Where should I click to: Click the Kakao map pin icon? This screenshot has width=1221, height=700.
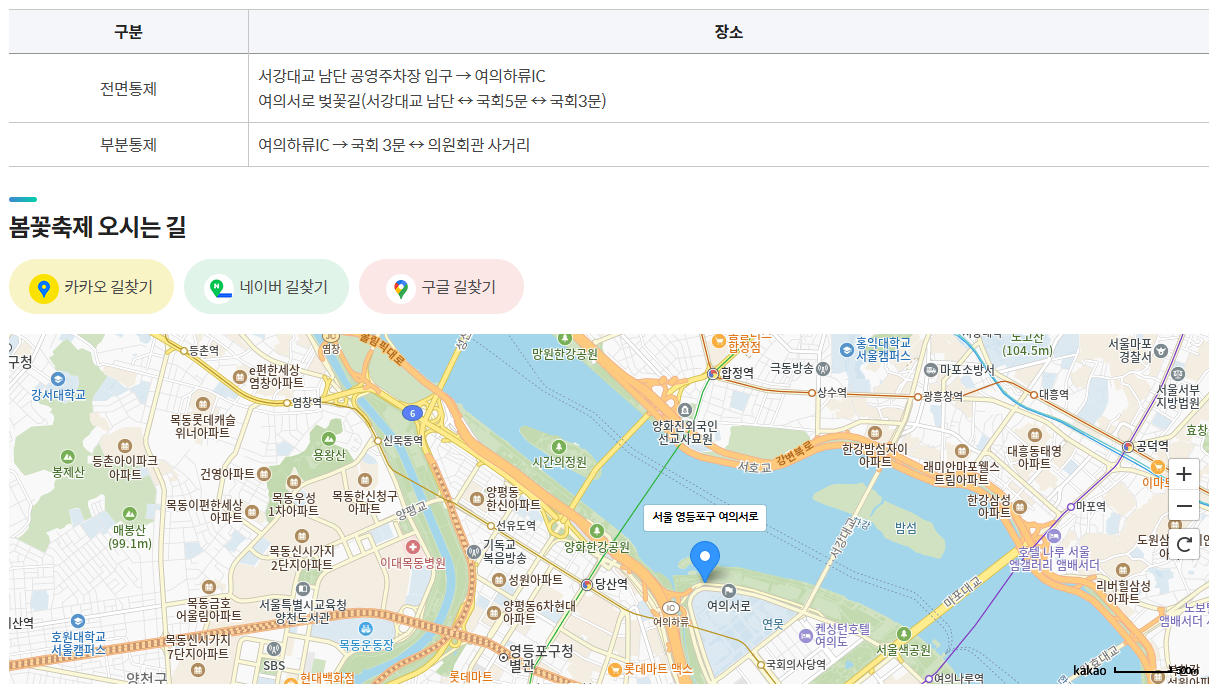[x=43, y=288]
